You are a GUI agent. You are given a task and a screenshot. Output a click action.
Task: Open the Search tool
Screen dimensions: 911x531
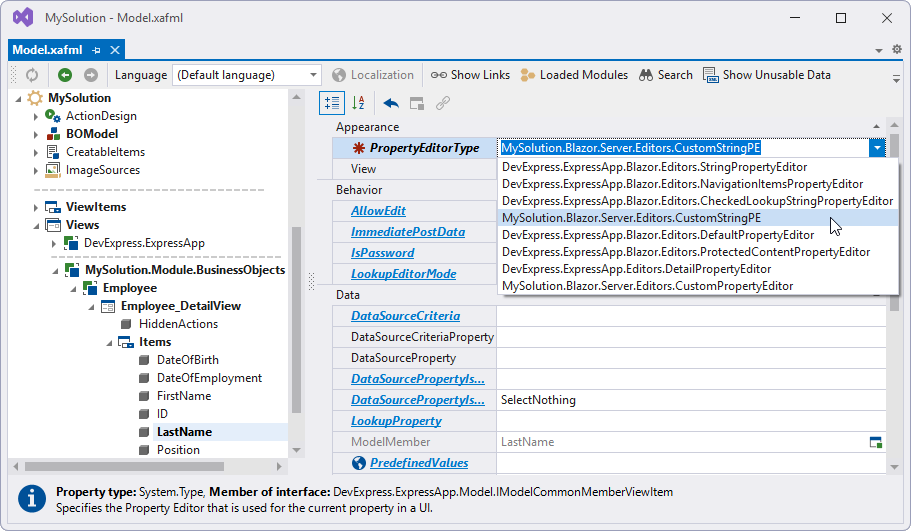click(666, 75)
